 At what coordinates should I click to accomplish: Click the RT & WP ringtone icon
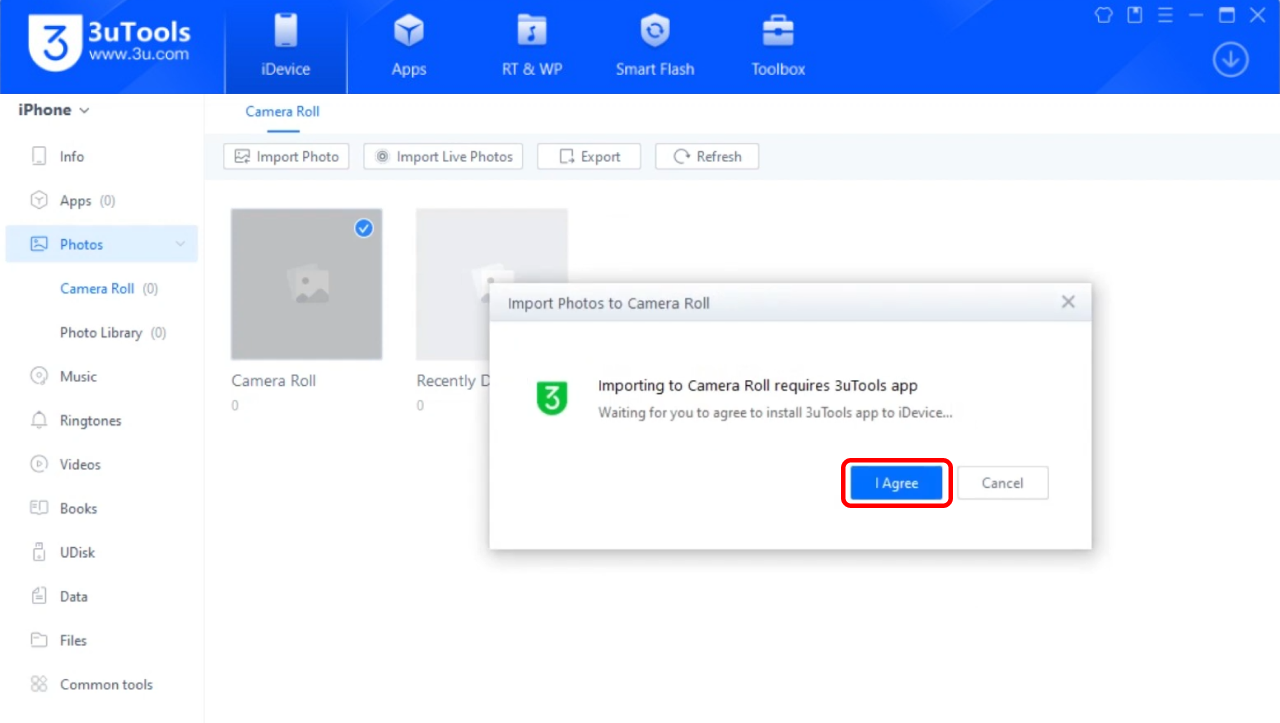point(531,32)
